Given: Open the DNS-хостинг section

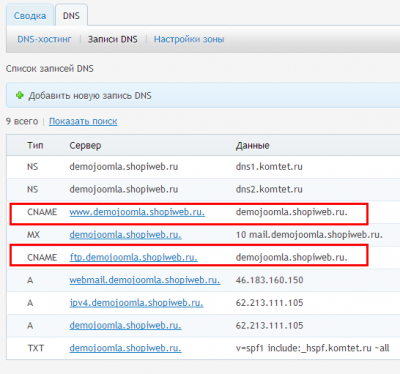Looking at the screenshot, I should point(44,39).
